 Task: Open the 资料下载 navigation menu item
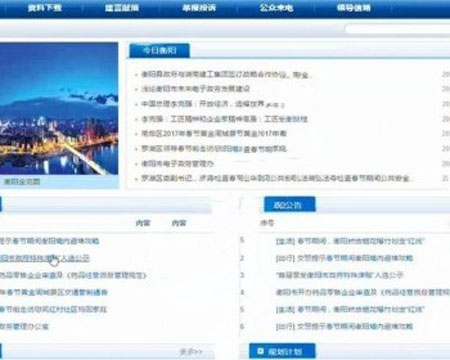pos(45,8)
